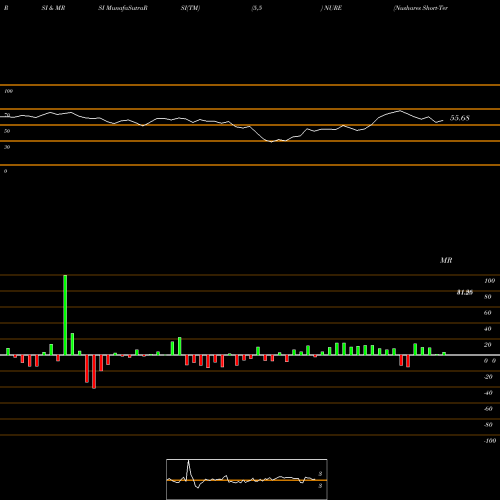Click the right end of the RSI line
This screenshot has height=500, width=500.
coord(443,121)
